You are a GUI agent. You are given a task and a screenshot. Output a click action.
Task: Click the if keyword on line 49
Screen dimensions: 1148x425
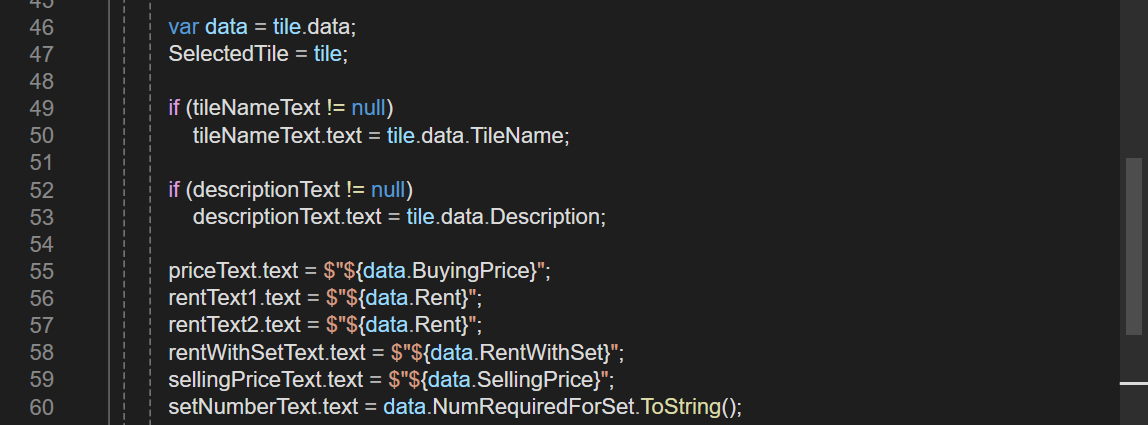(174, 108)
